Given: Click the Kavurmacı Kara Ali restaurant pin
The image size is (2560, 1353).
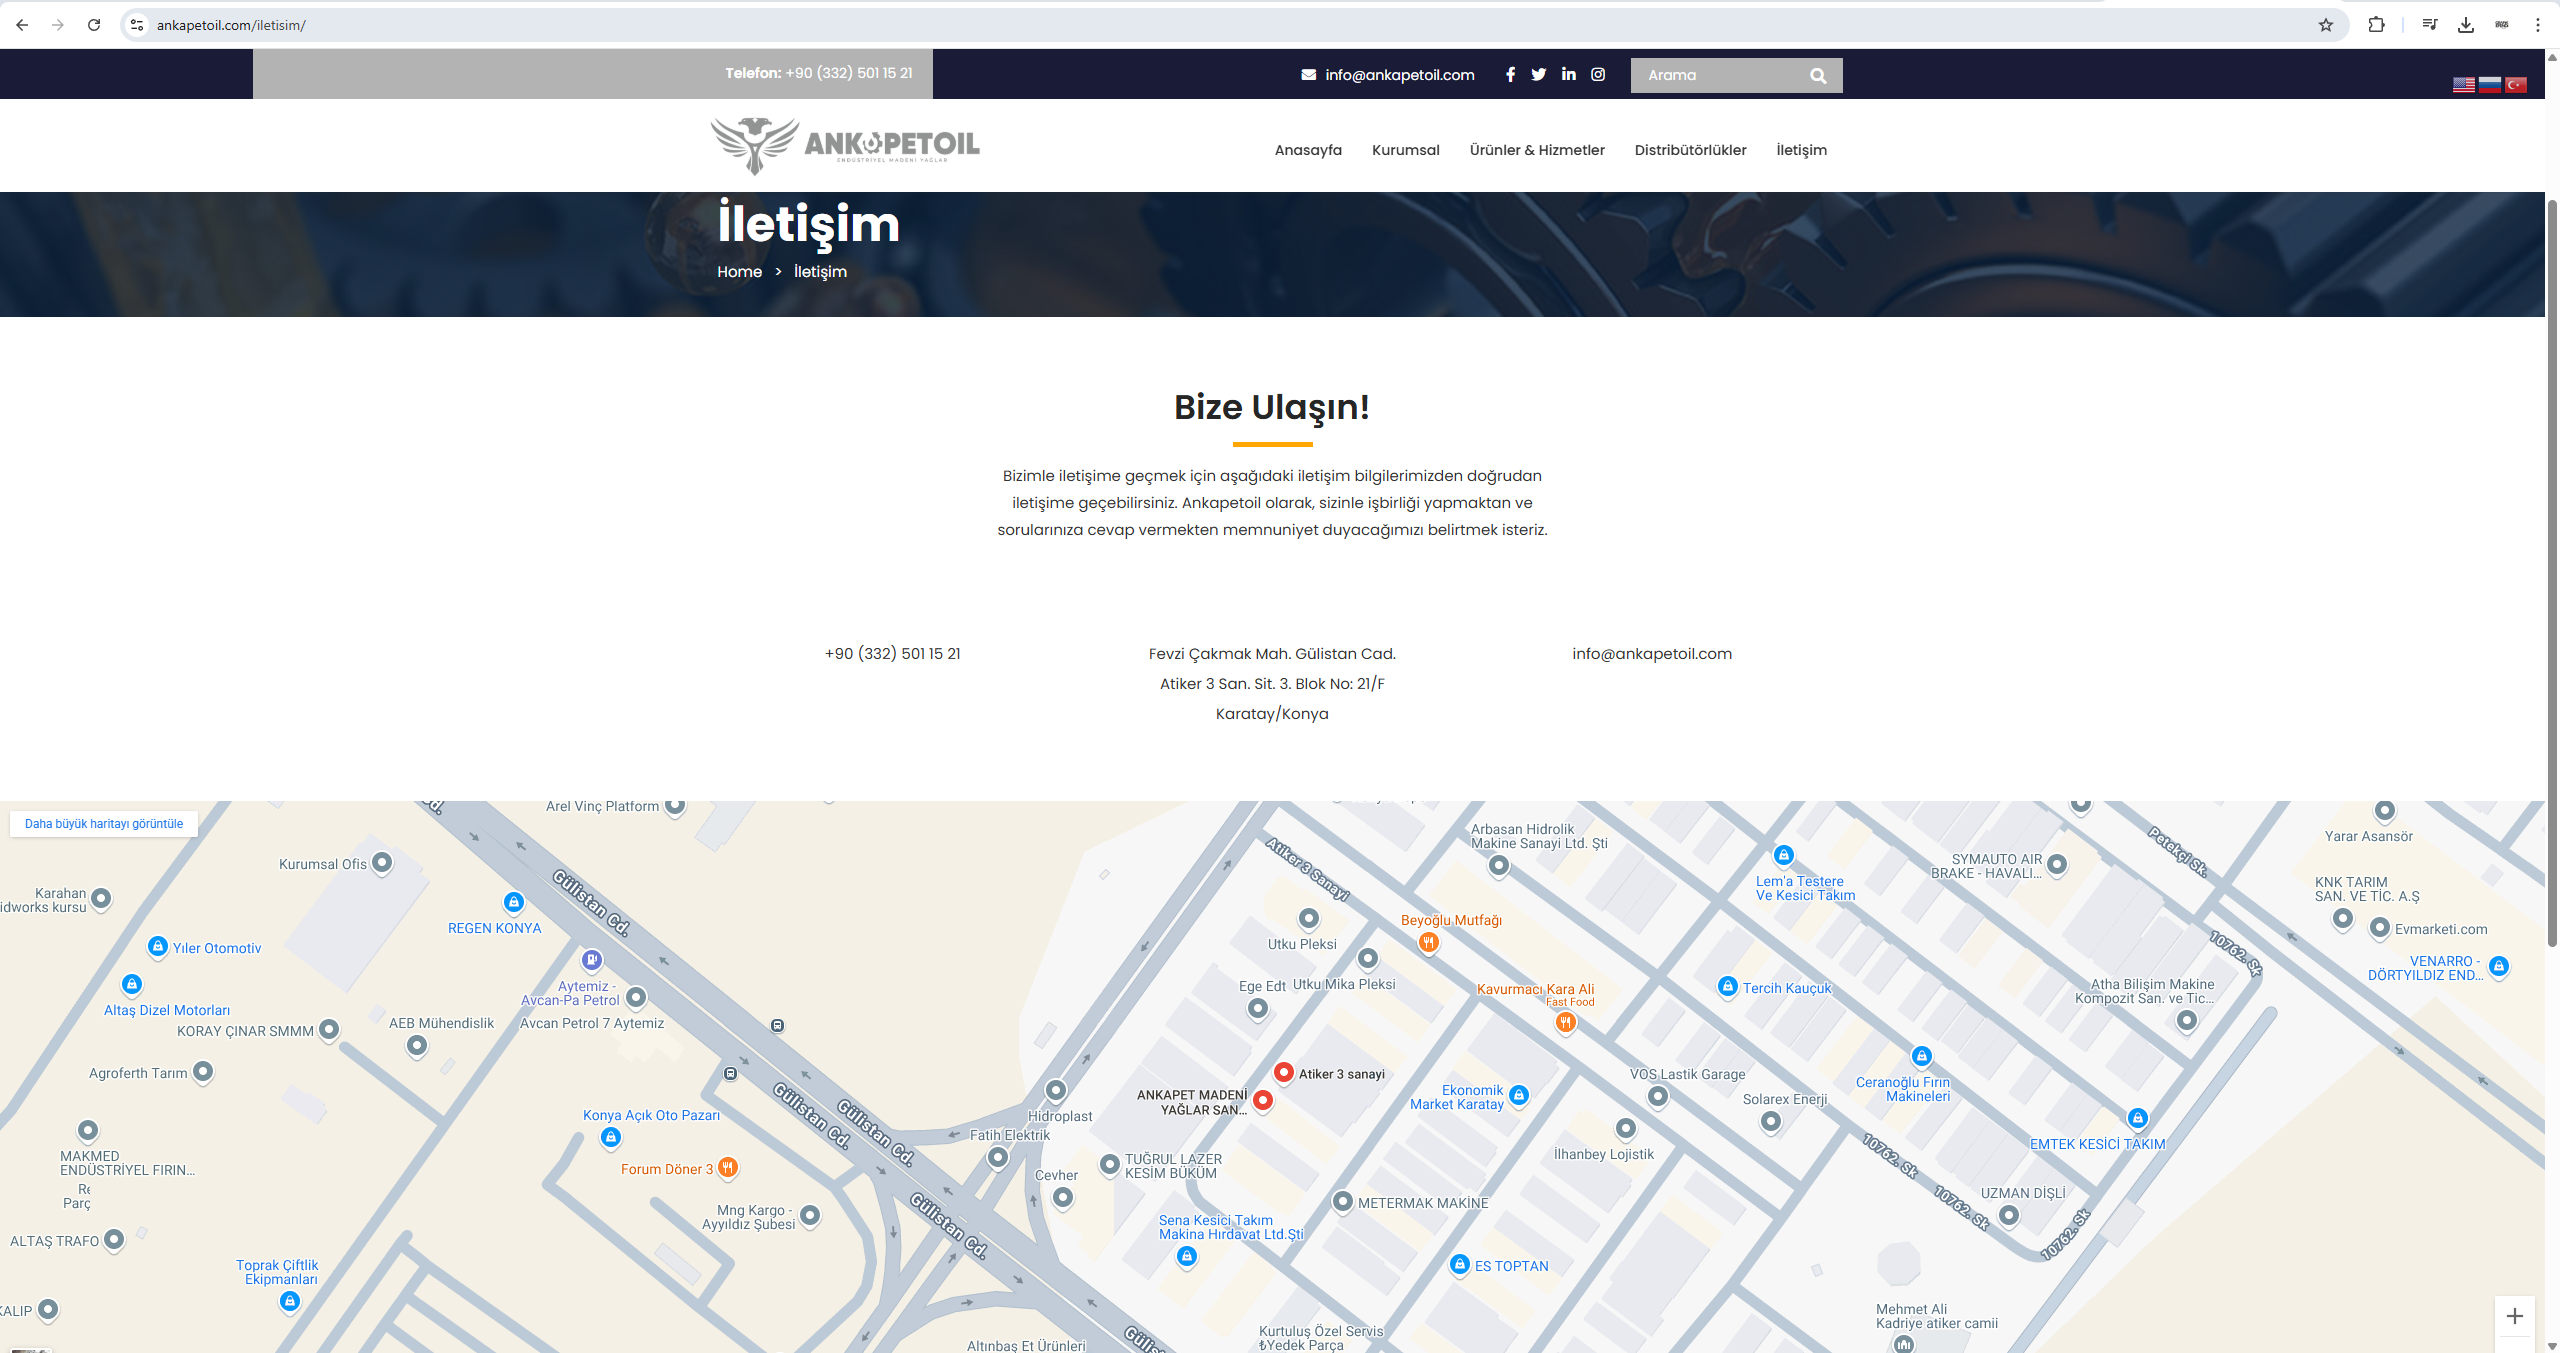Looking at the screenshot, I should pyautogui.click(x=1566, y=1022).
